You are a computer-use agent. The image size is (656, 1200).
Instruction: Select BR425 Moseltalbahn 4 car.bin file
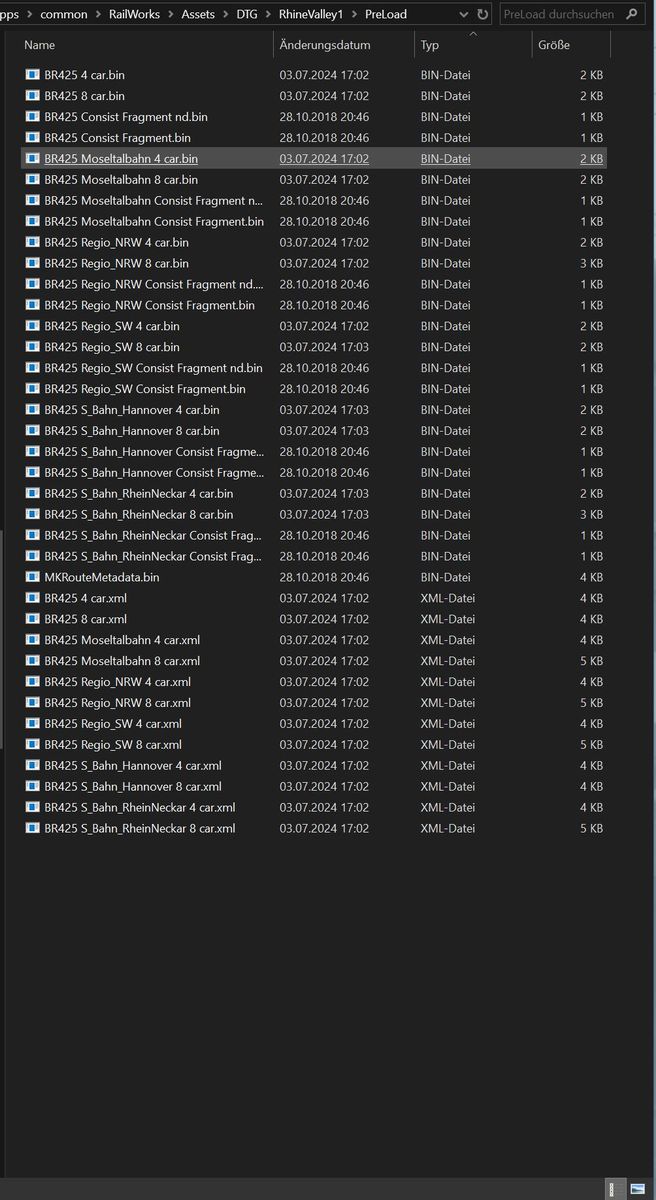[x=313, y=159]
